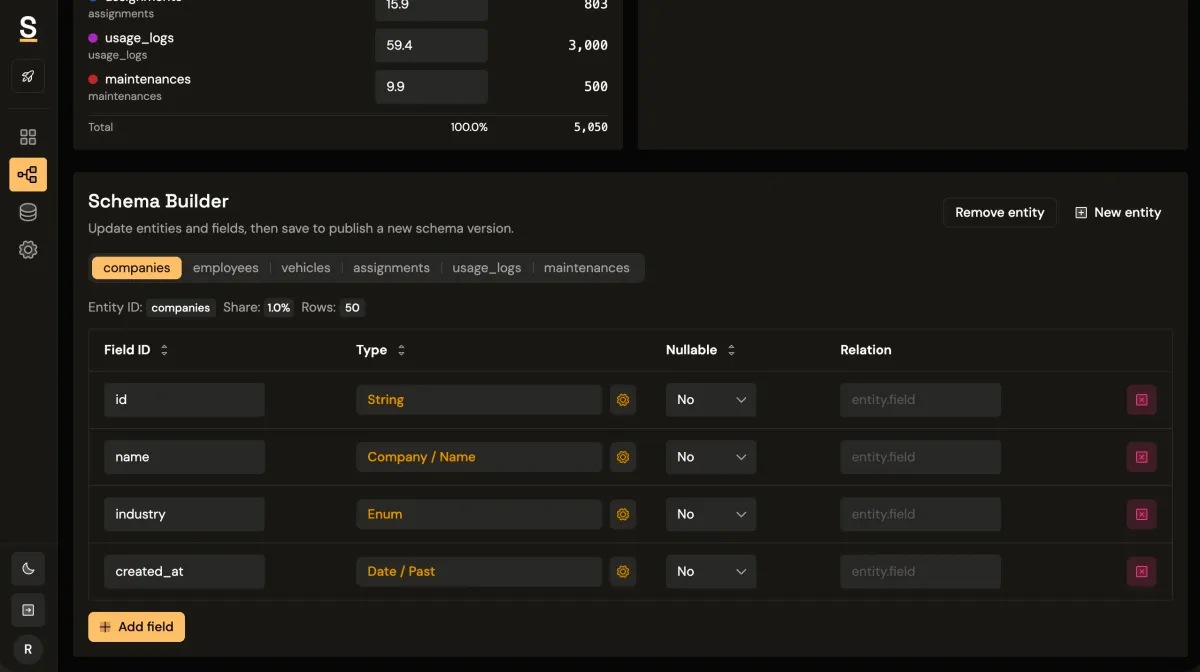This screenshot has height=672, width=1200.
Task: Open the database panel from the sidebar
Action: tap(27, 211)
